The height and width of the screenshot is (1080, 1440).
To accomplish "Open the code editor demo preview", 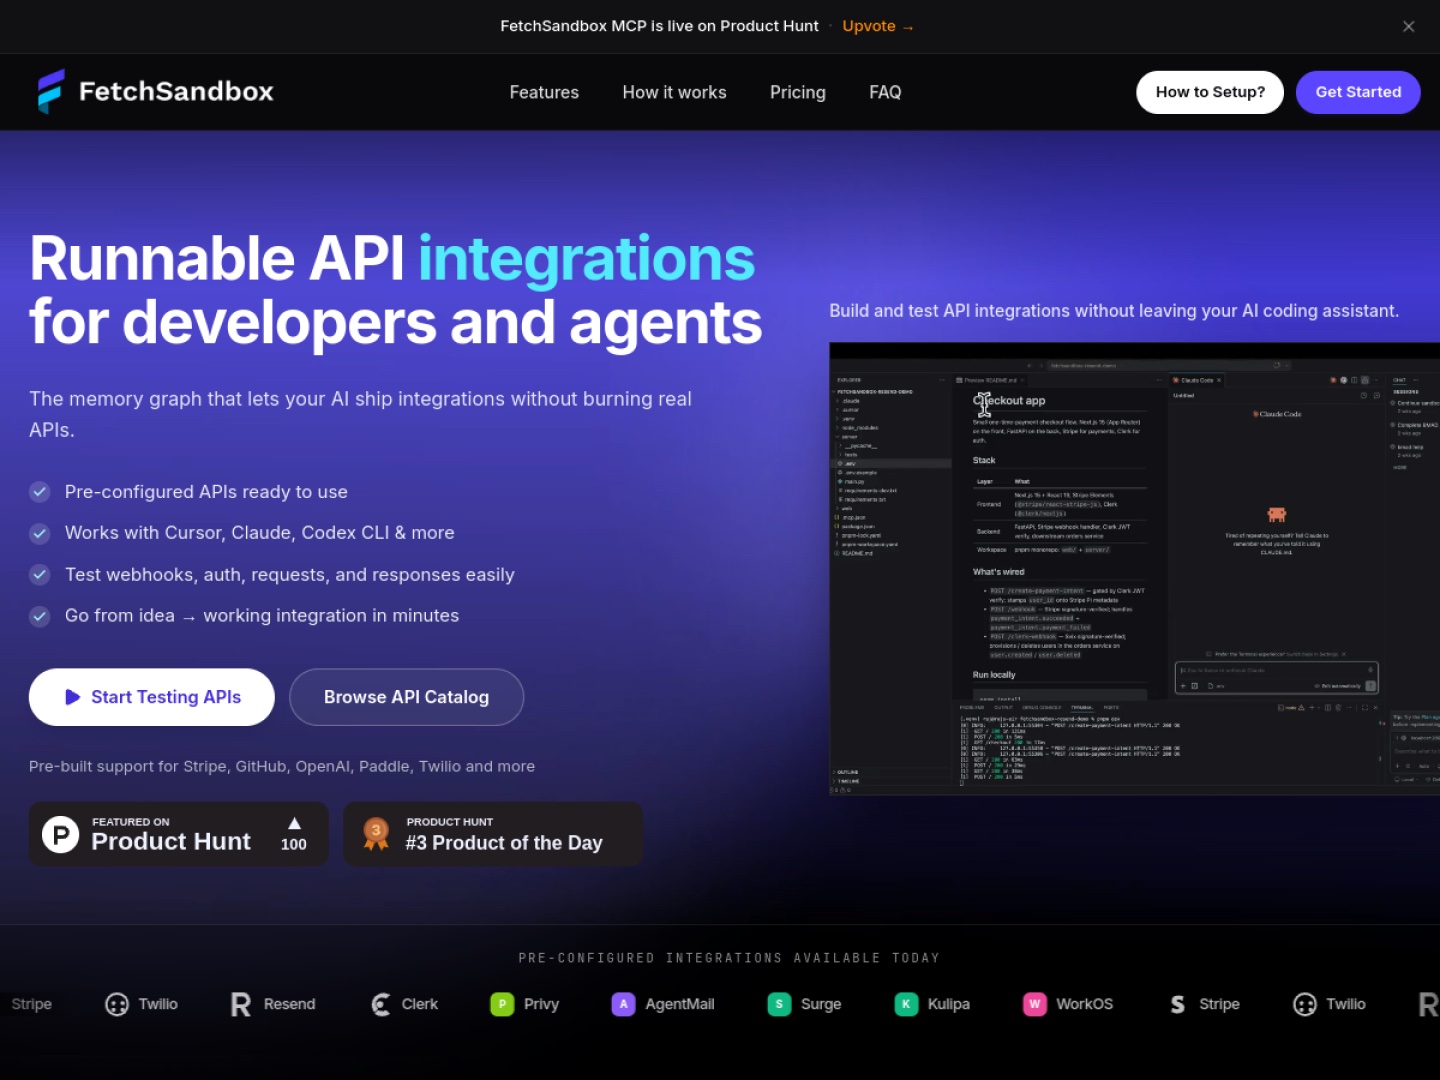I will pos(1134,568).
